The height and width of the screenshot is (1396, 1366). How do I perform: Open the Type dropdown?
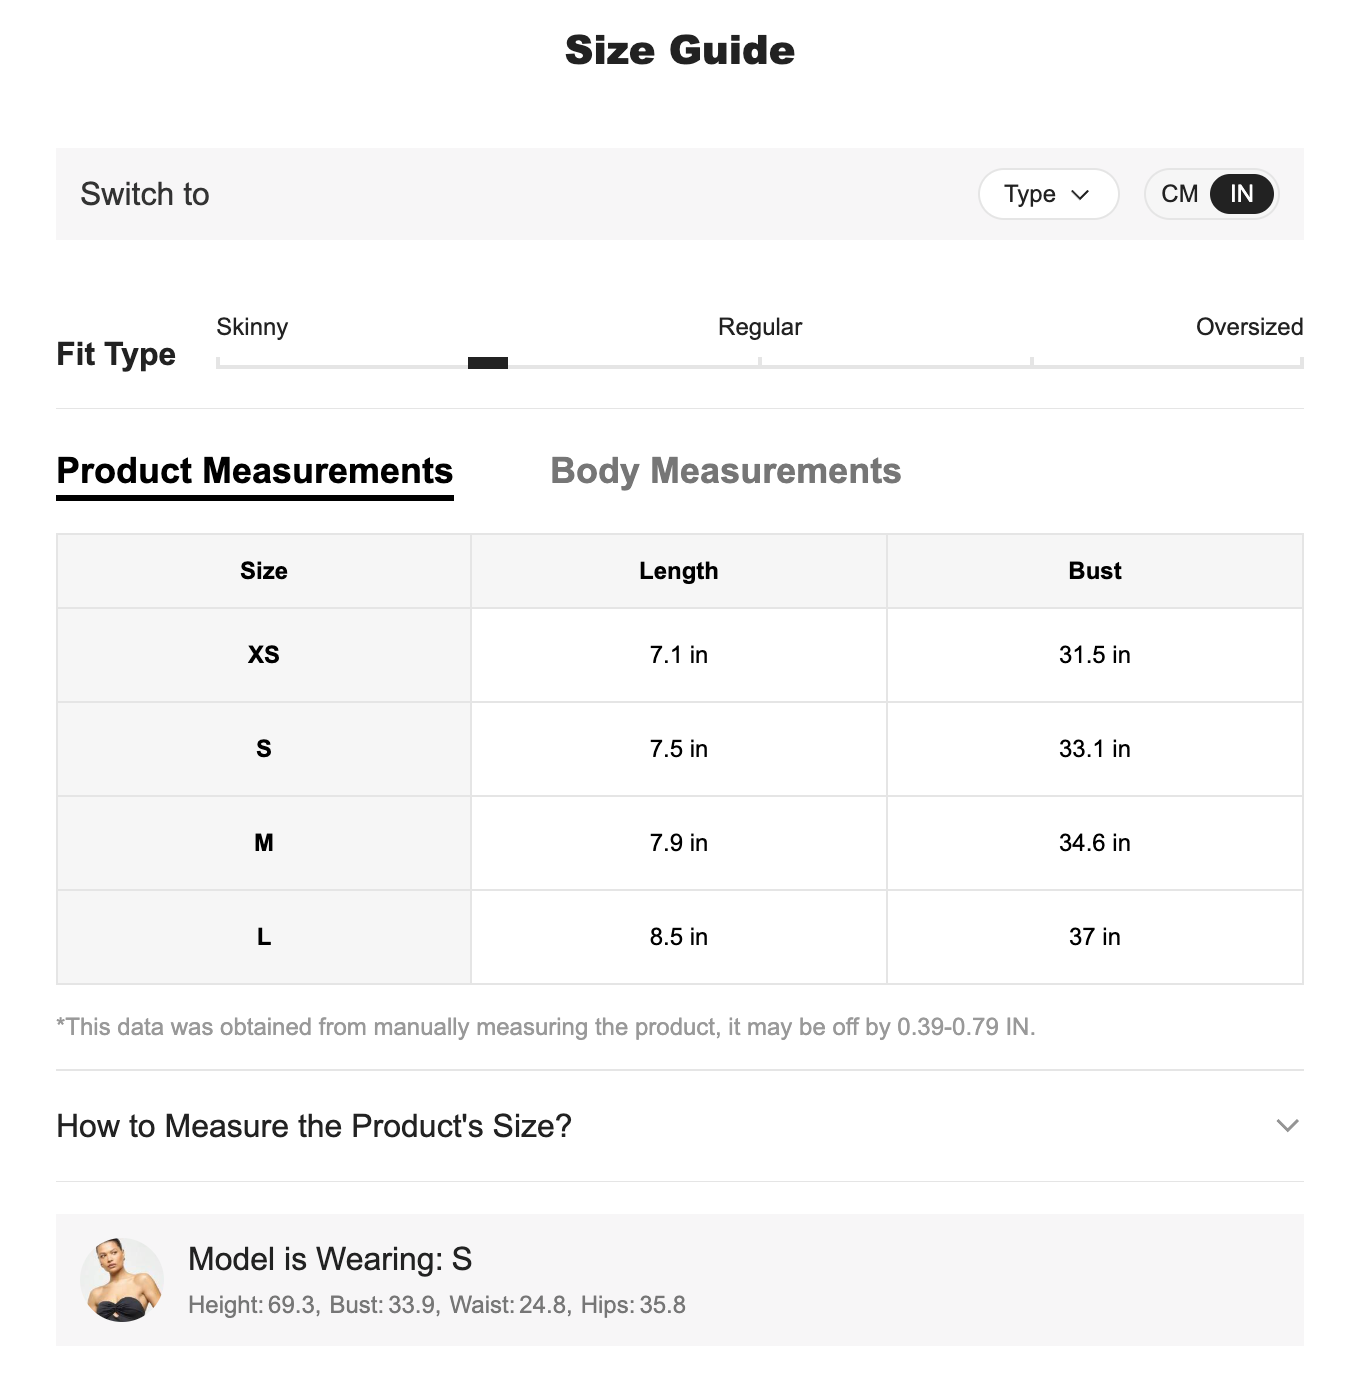point(1048,194)
